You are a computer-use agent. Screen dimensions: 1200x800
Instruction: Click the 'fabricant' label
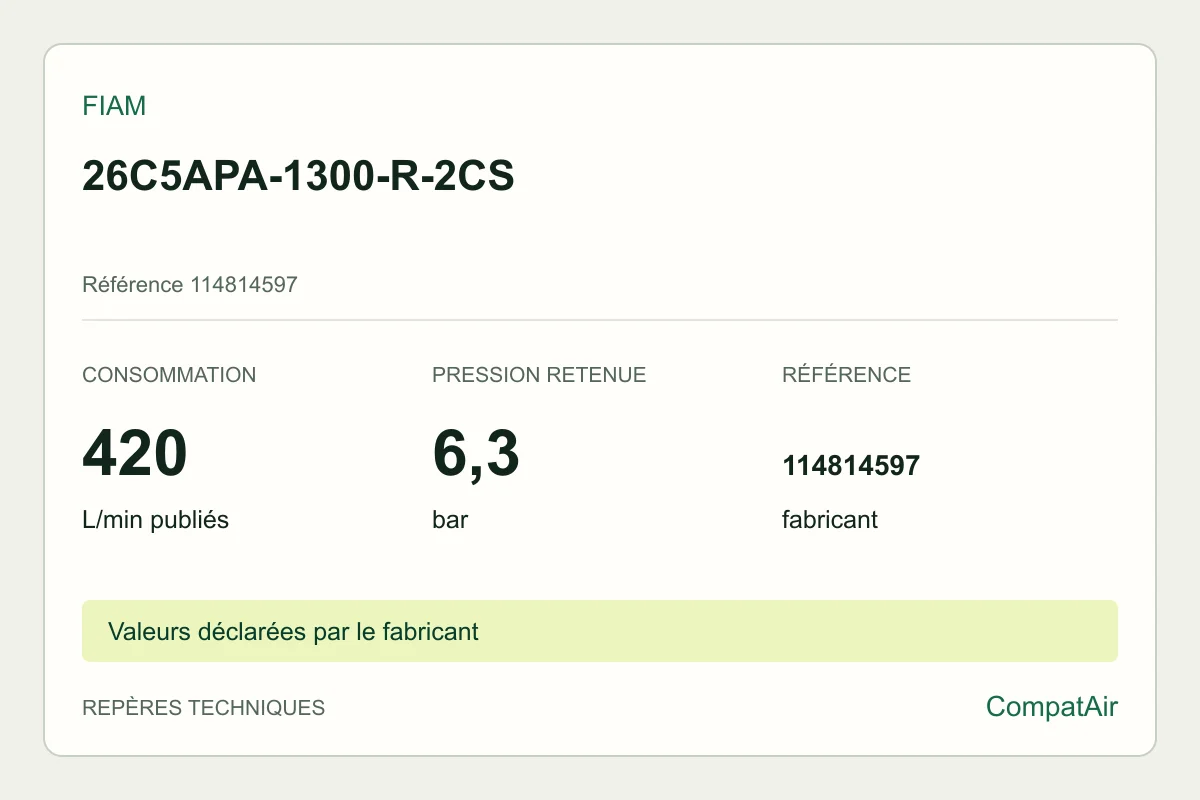click(830, 520)
